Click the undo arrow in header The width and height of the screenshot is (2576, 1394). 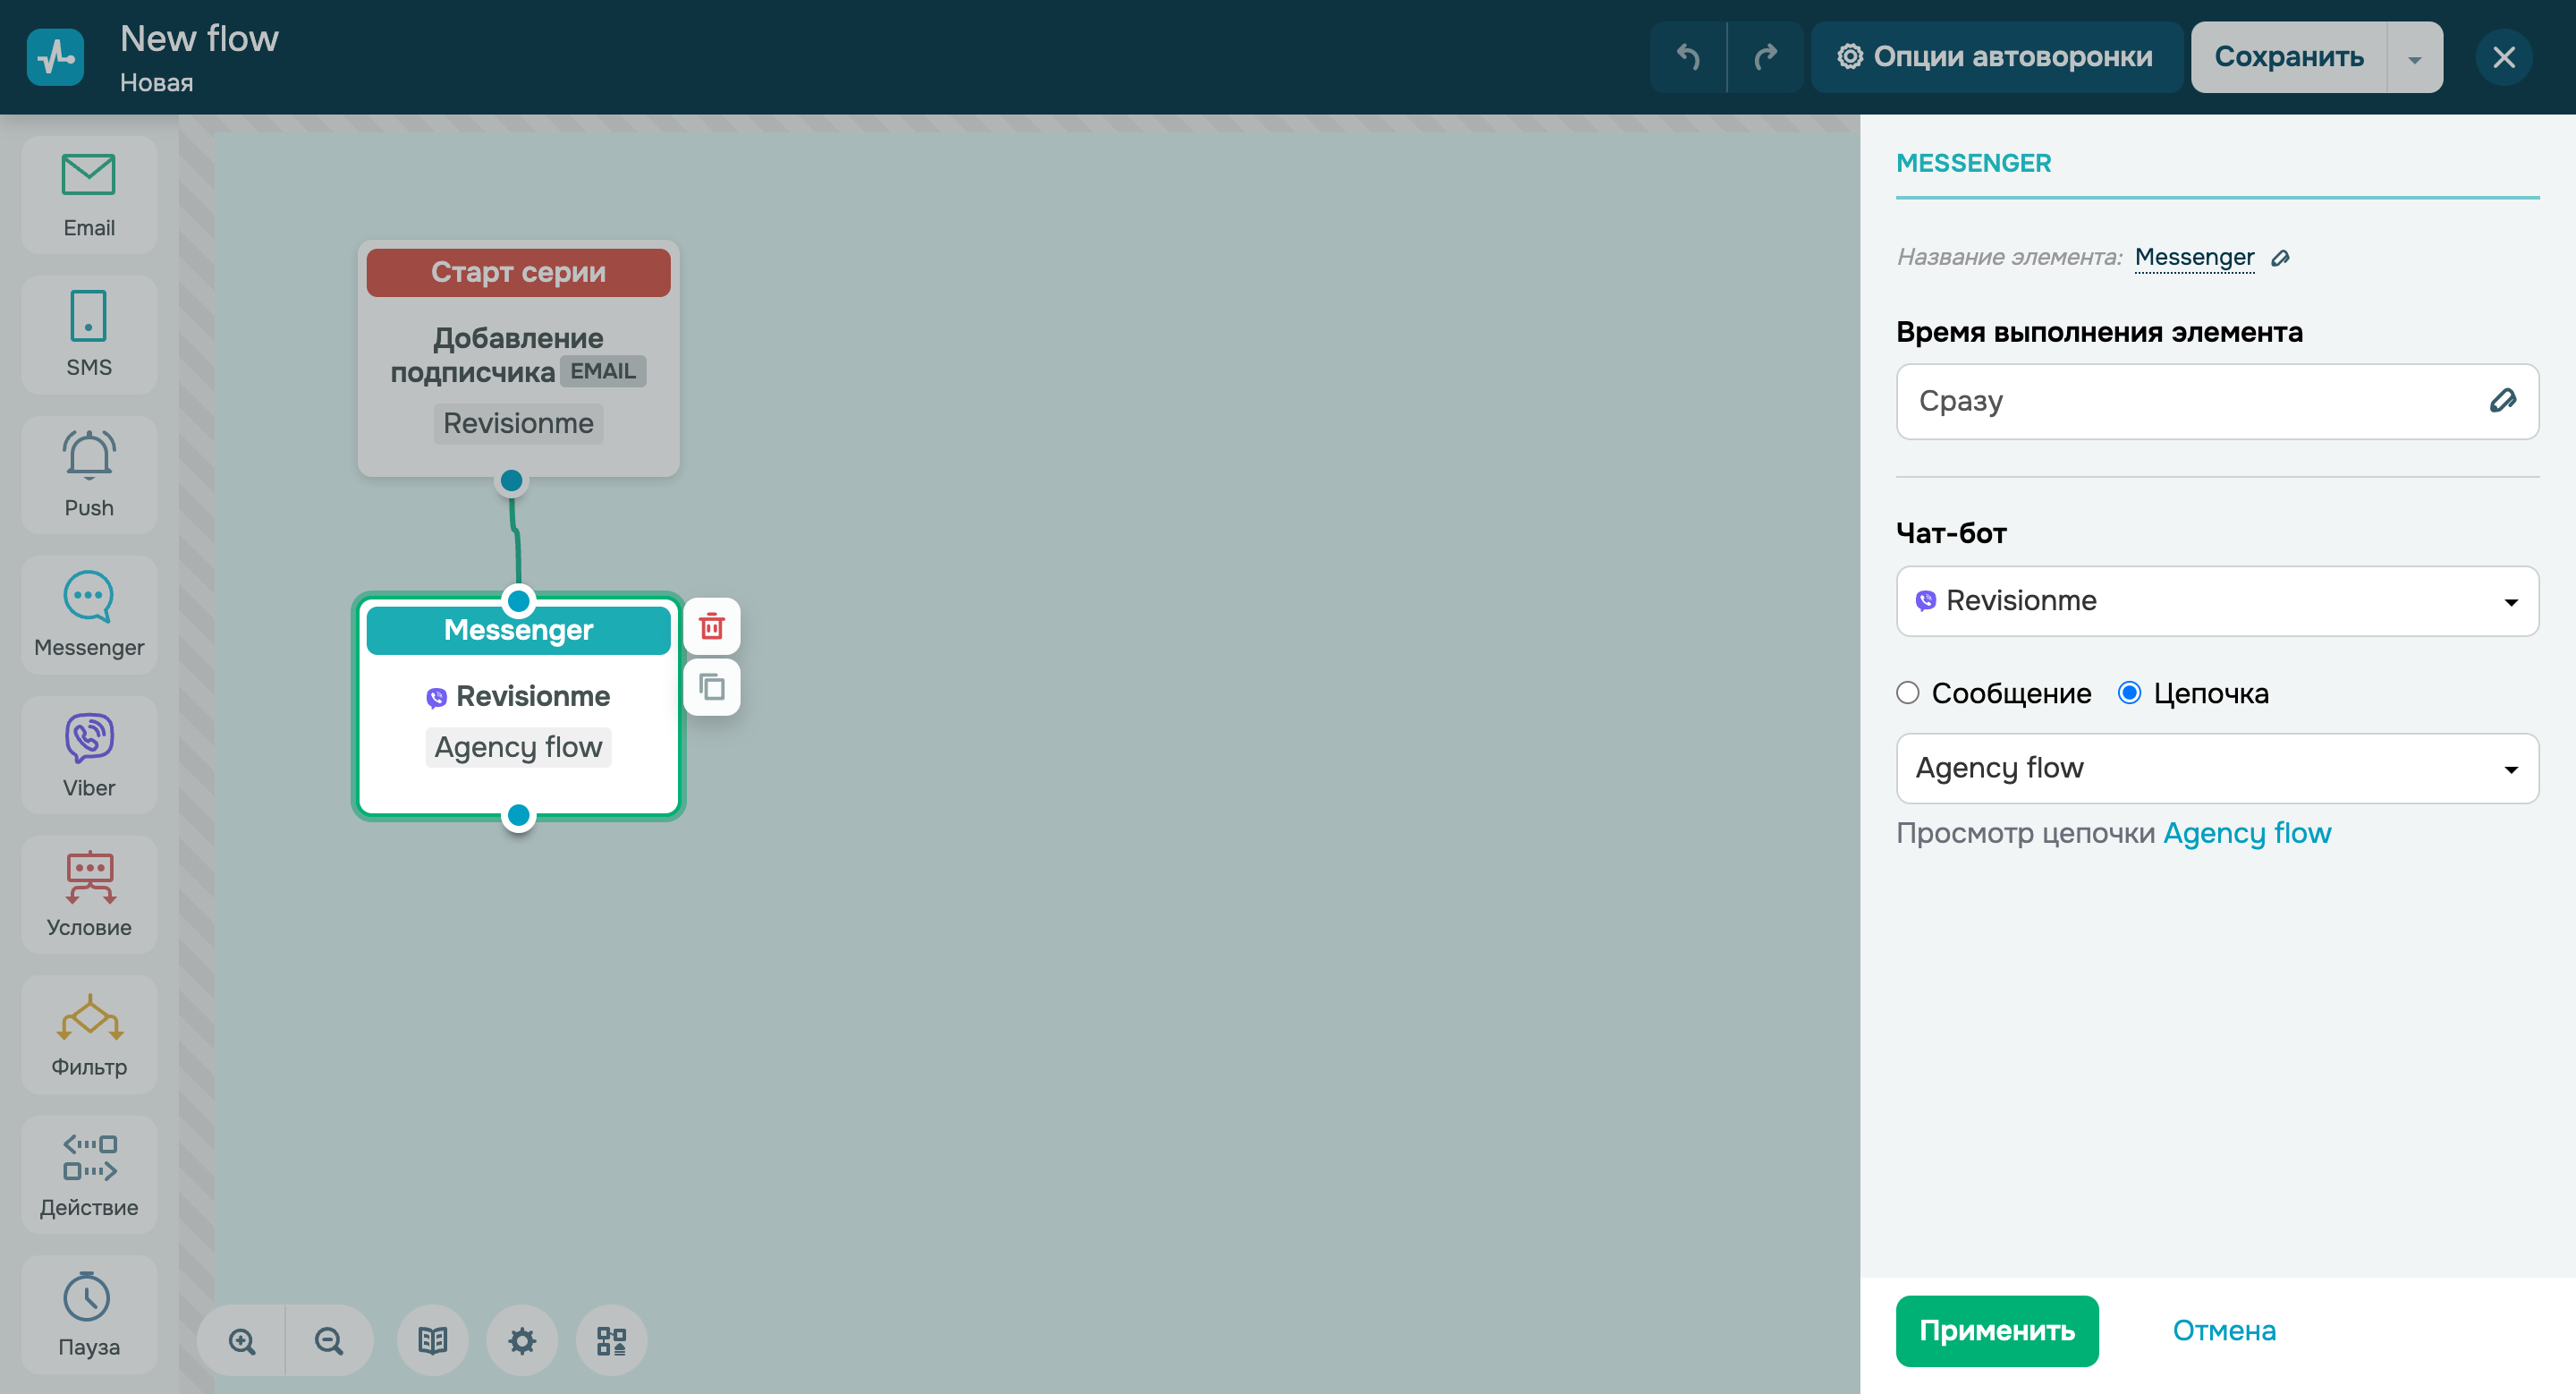1688,57
